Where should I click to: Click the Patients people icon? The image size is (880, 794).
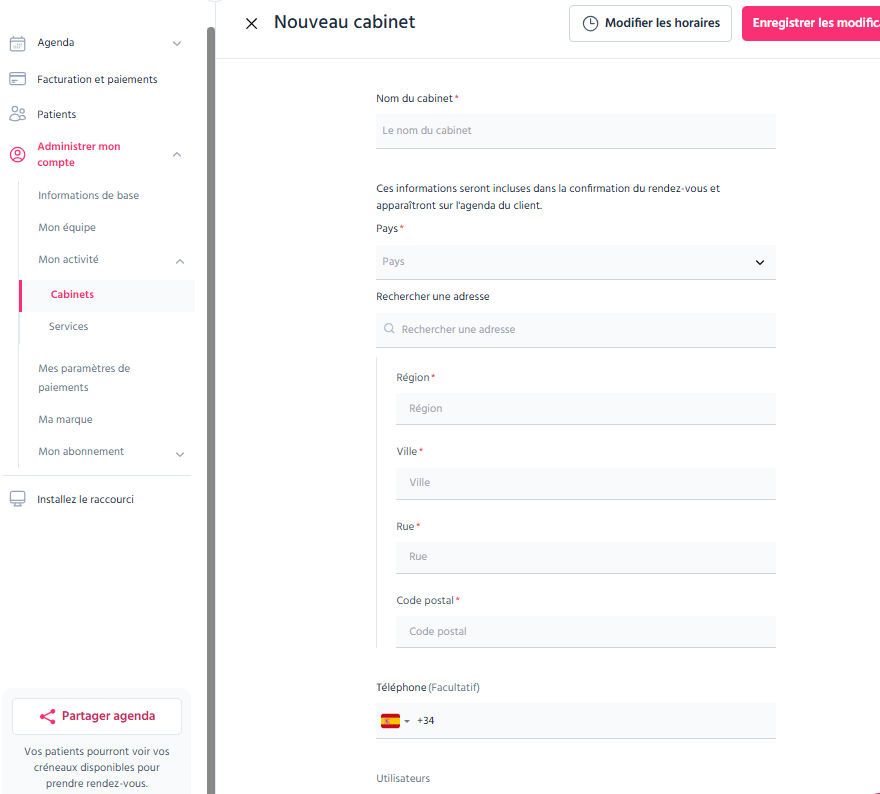point(17,114)
